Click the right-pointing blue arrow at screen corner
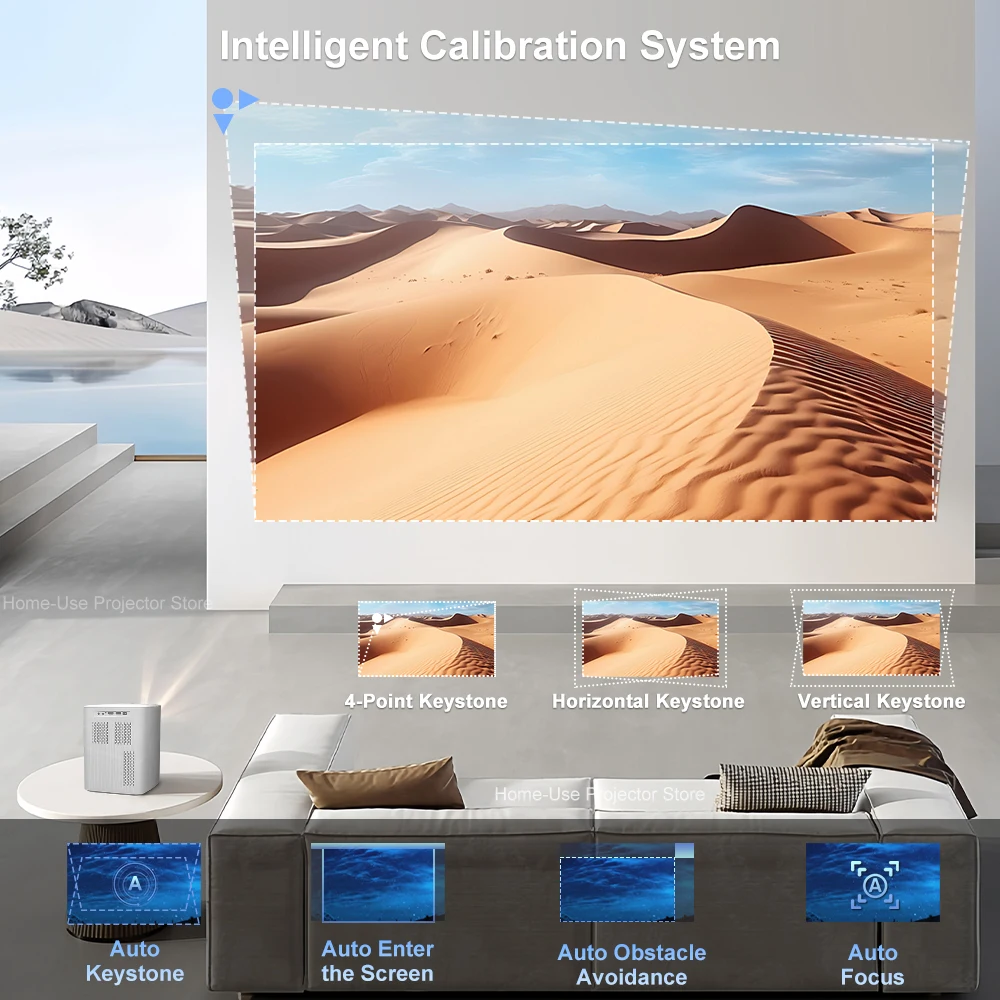 pos(248,99)
